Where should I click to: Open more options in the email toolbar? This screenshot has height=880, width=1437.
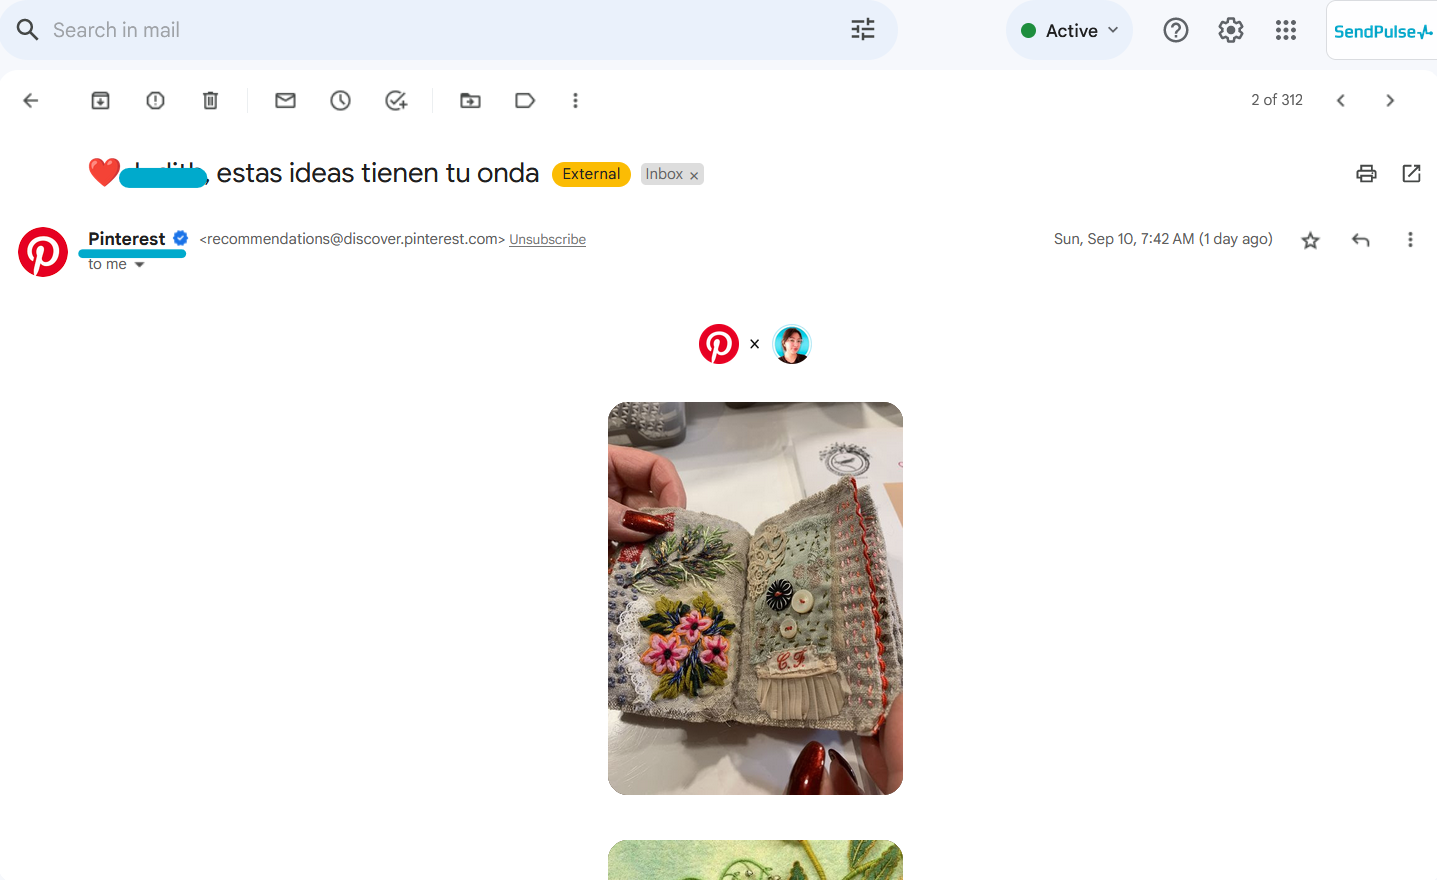click(575, 100)
